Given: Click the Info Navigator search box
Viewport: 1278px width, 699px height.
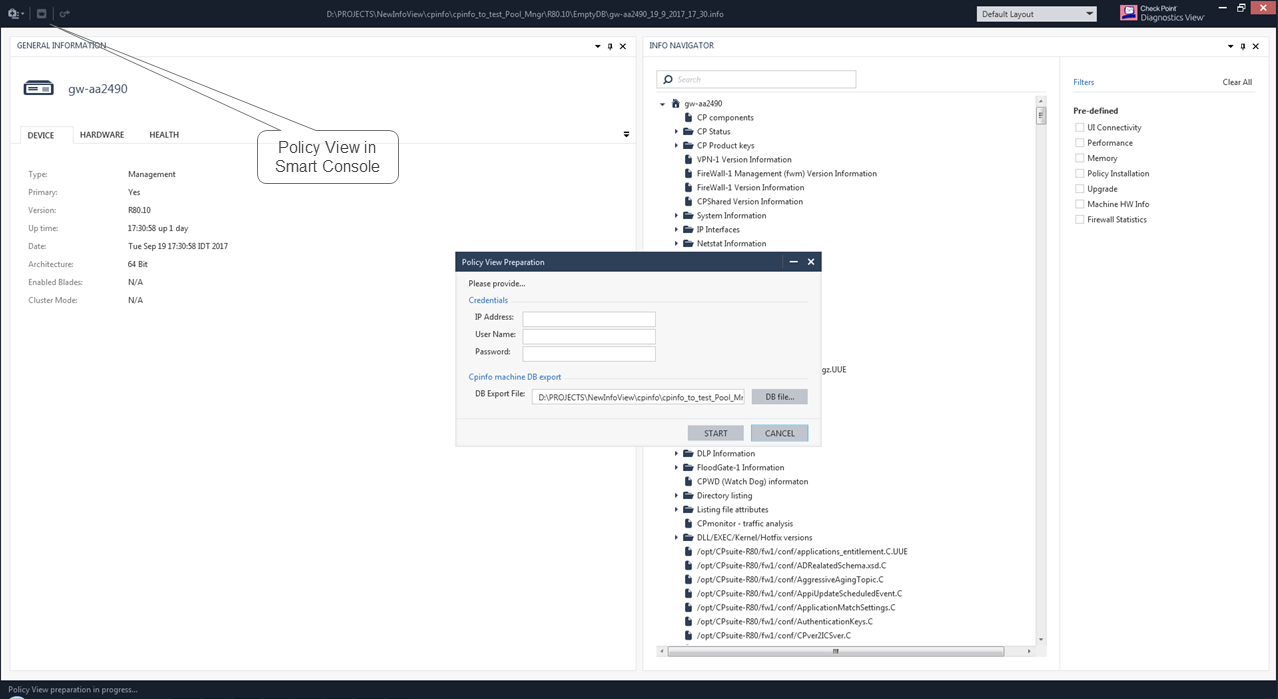Looking at the screenshot, I should (756, 79).
